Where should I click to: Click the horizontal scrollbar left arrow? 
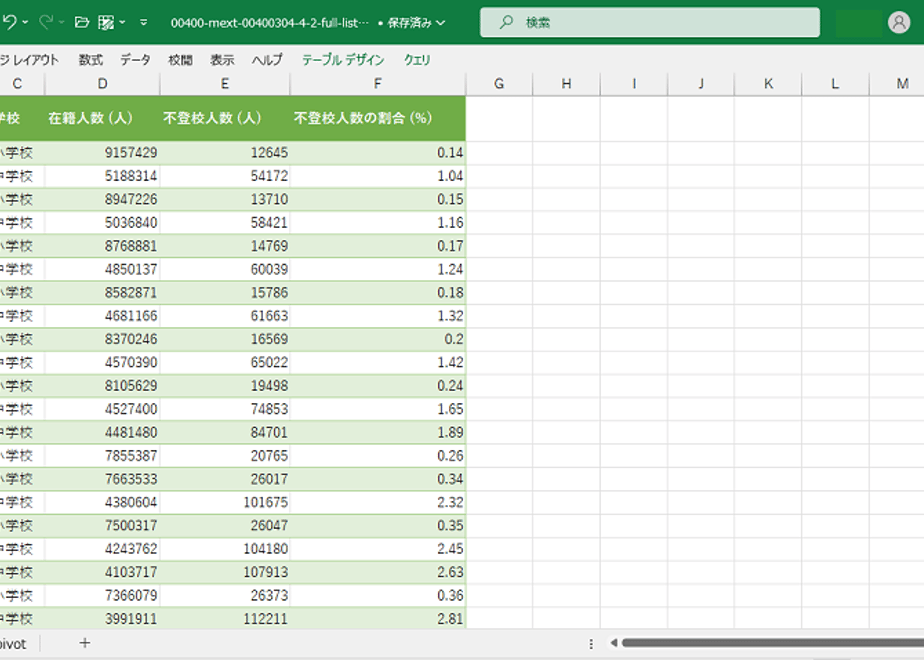(x=613, y=643)
